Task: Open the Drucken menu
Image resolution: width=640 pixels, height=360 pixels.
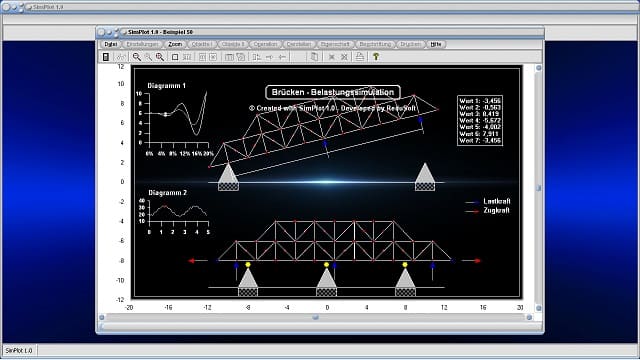Action: click(x=411, y=44)
